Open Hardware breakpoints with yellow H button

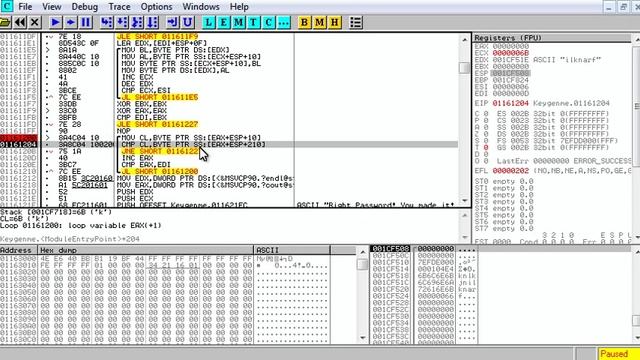pos(335,22)
